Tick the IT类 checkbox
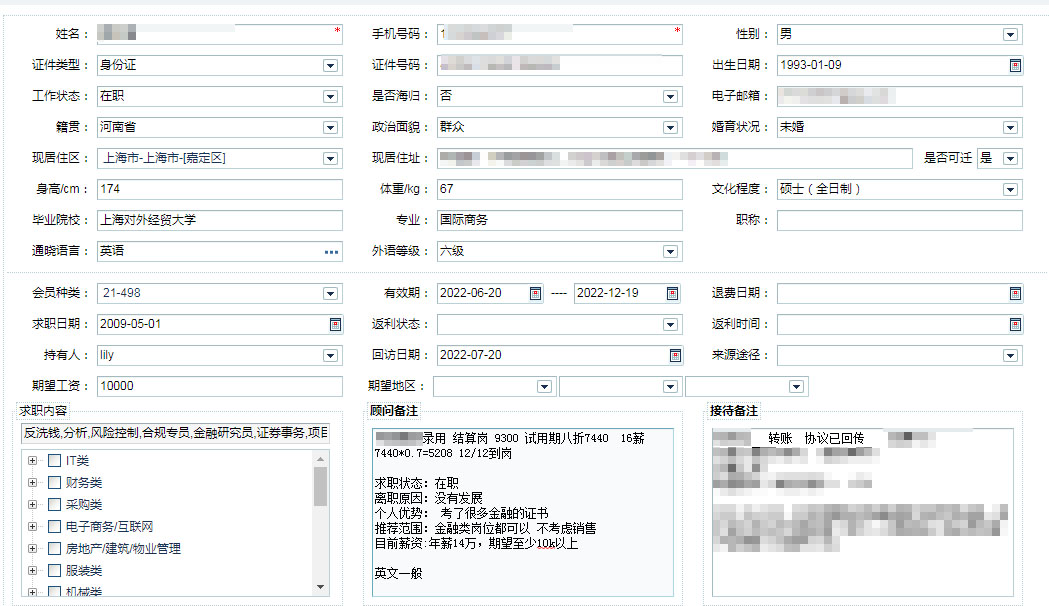 click(x=55, y=461)
